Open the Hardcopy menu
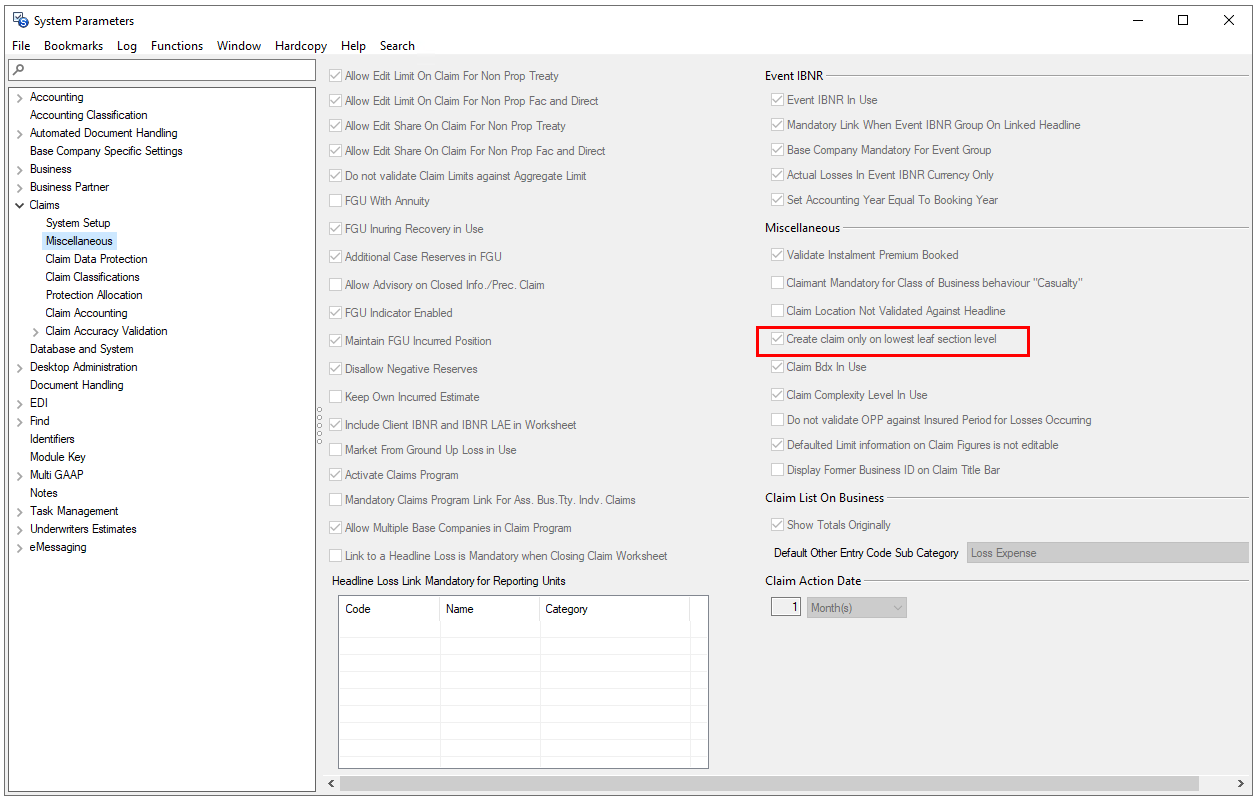The height and width of the screenshot is (803, 1259). pos(300,46)
